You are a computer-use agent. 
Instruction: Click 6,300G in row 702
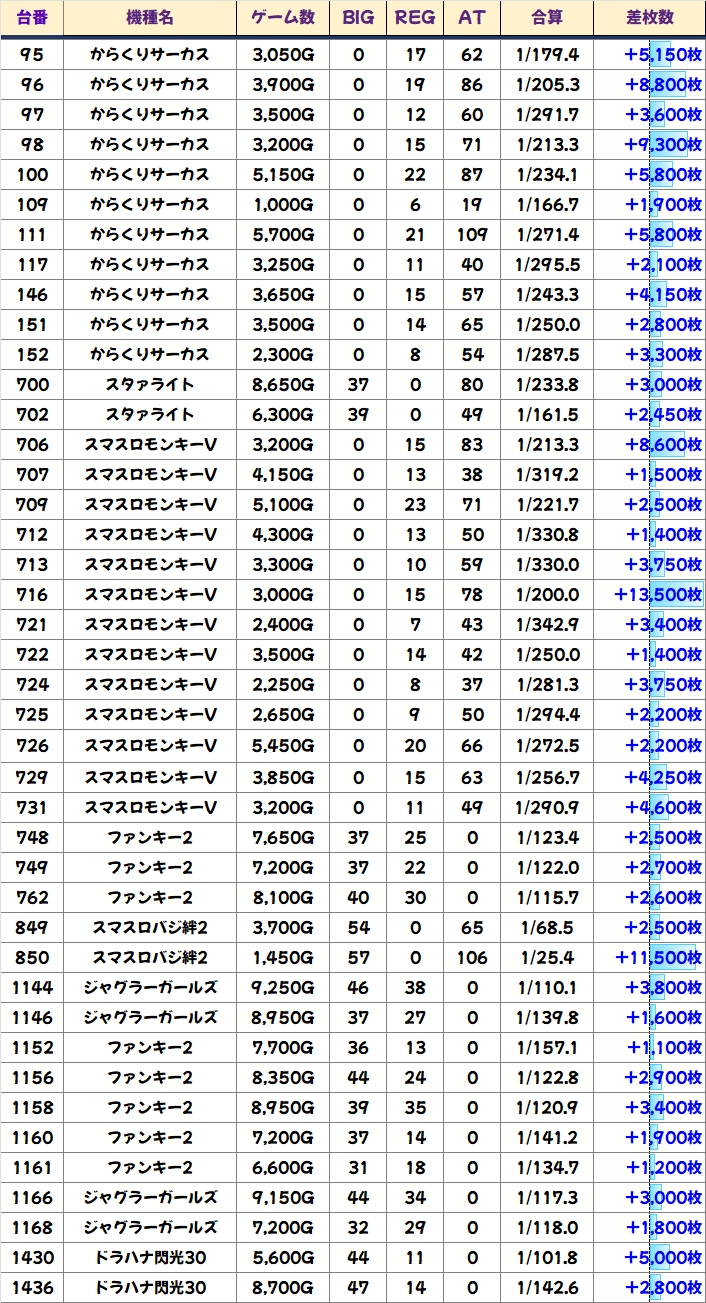283,414
